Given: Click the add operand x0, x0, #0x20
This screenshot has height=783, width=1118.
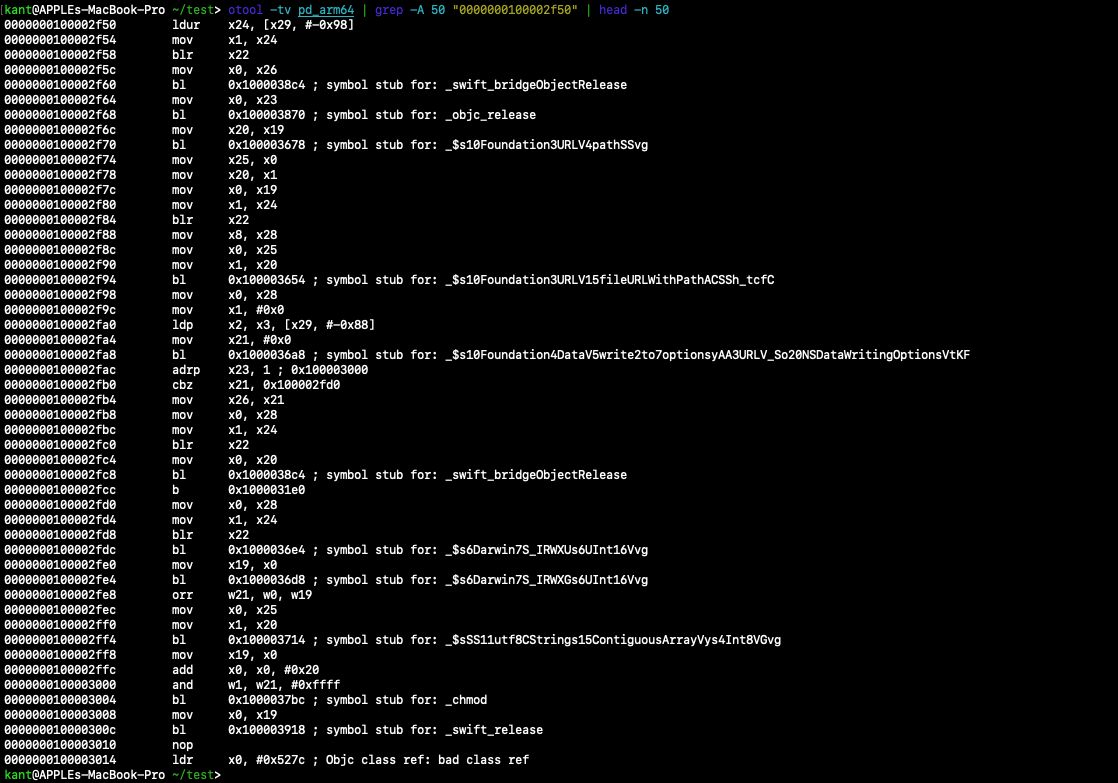Looking at the screenshot, I should [x=274, y=670].
